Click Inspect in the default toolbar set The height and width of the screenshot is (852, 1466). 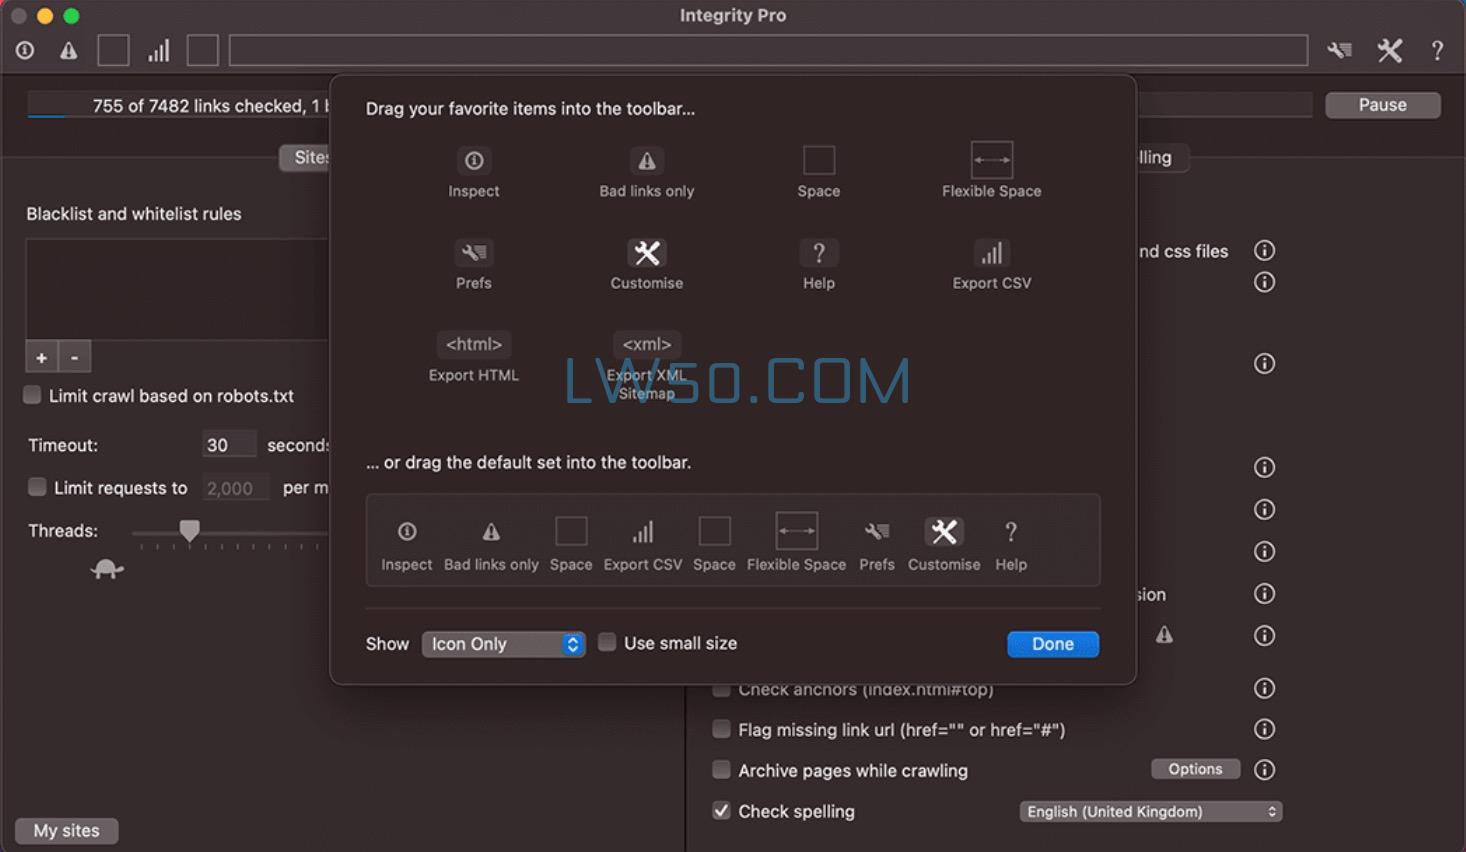tap(407, 545)
